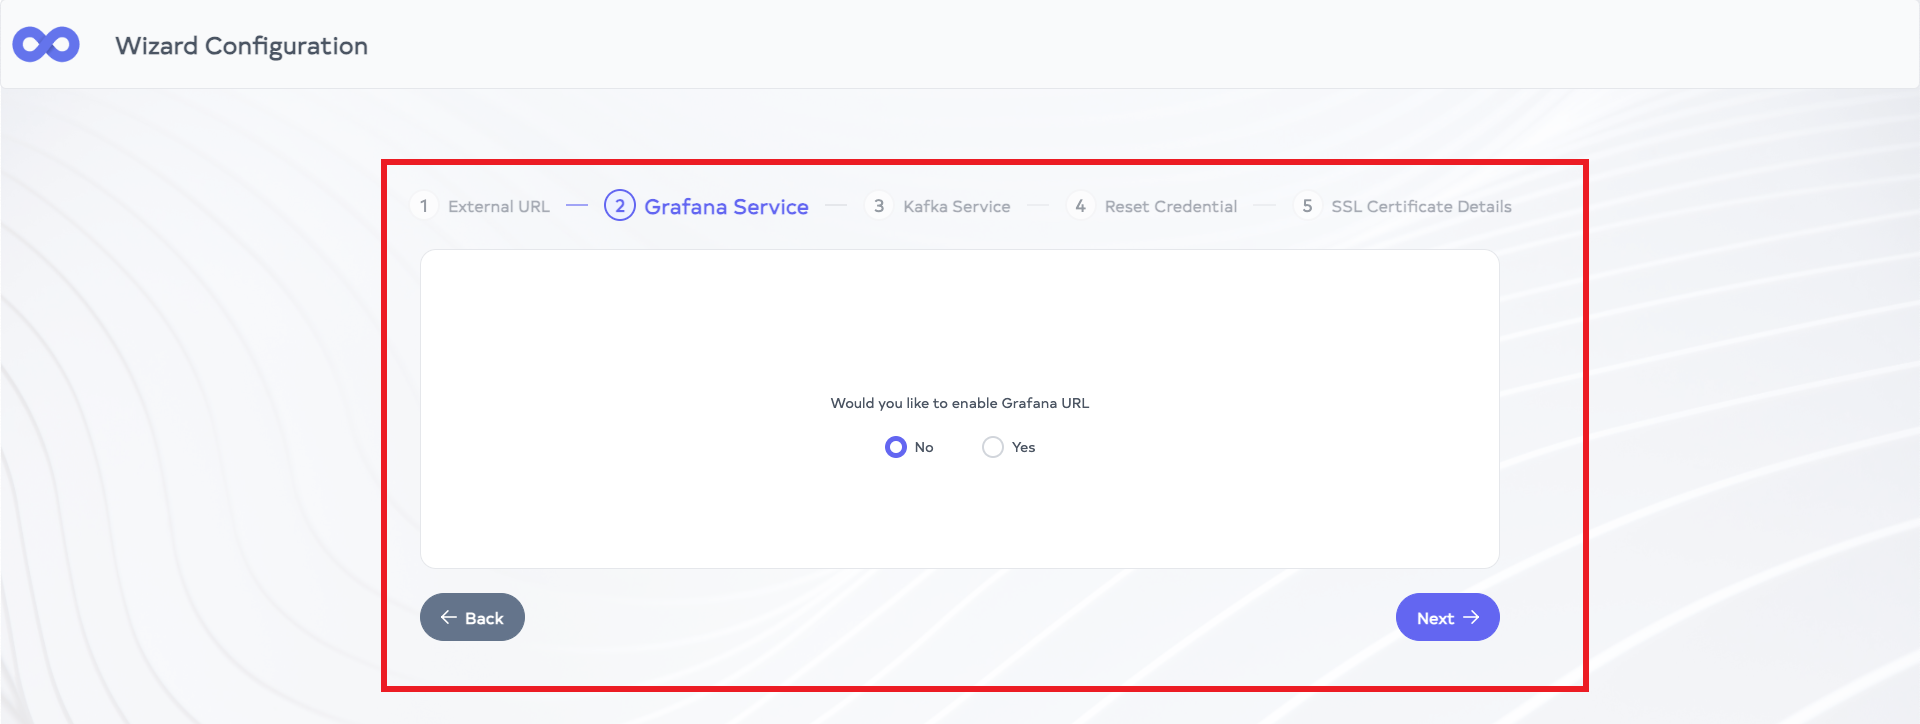1920x724 pixels.
Task: Enable Grafana URL with Yes radio
Action: 993,447
